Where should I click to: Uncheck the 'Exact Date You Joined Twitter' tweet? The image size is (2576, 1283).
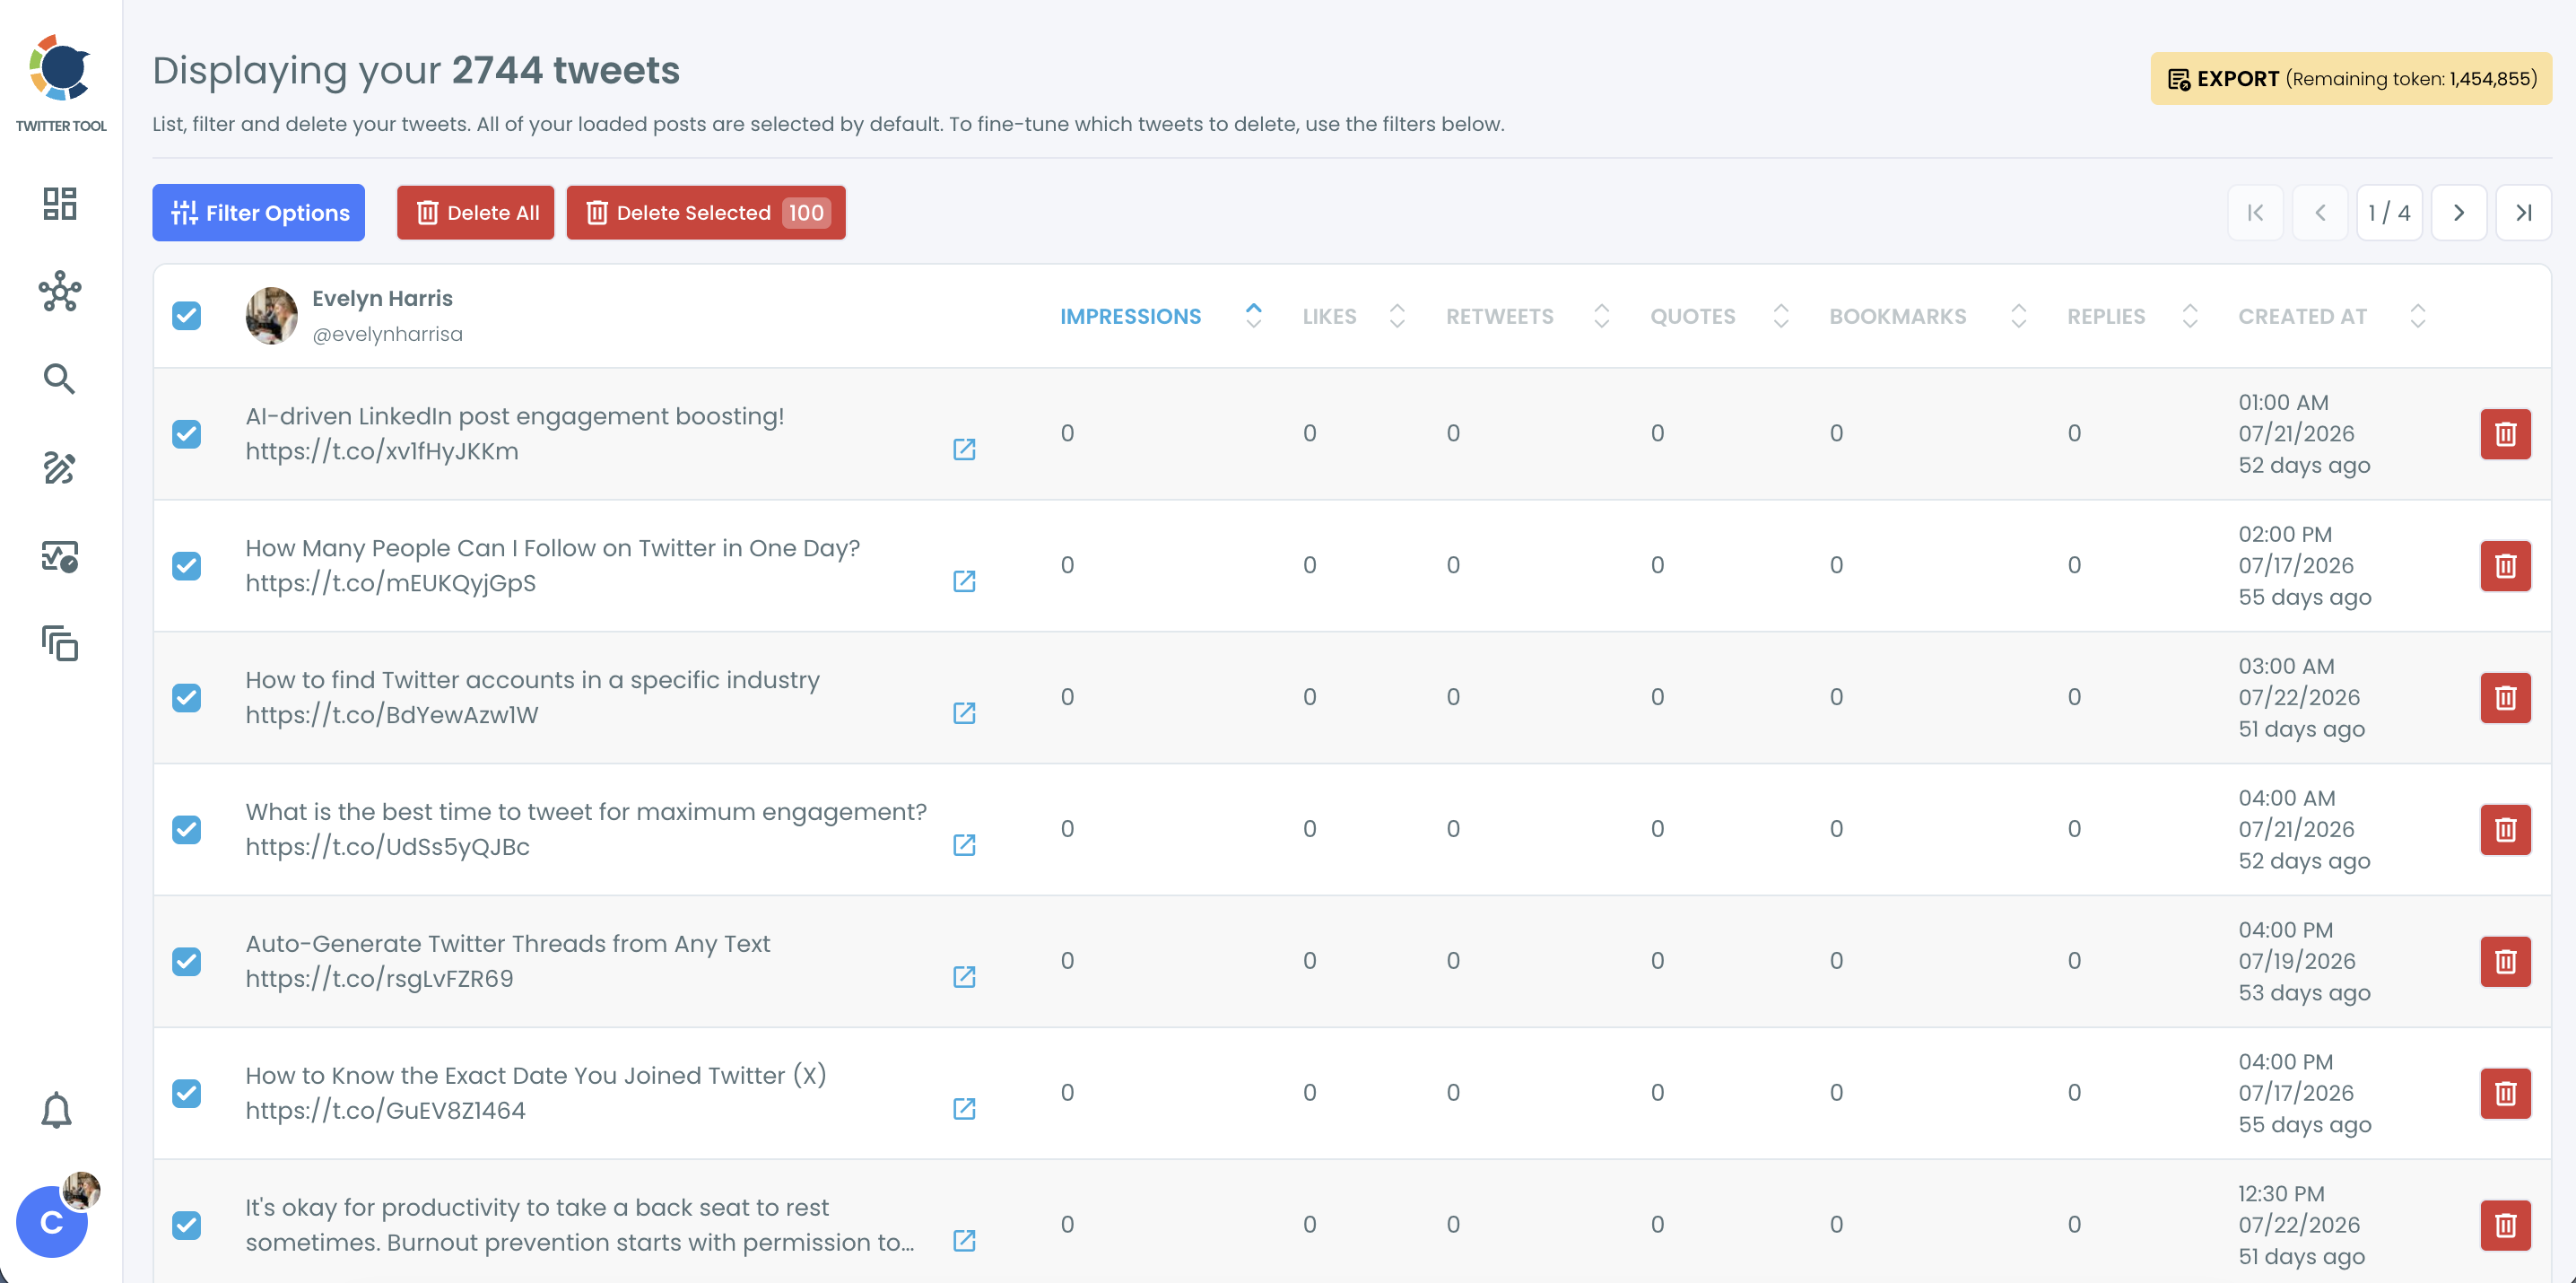click(x=186, y=1094)
